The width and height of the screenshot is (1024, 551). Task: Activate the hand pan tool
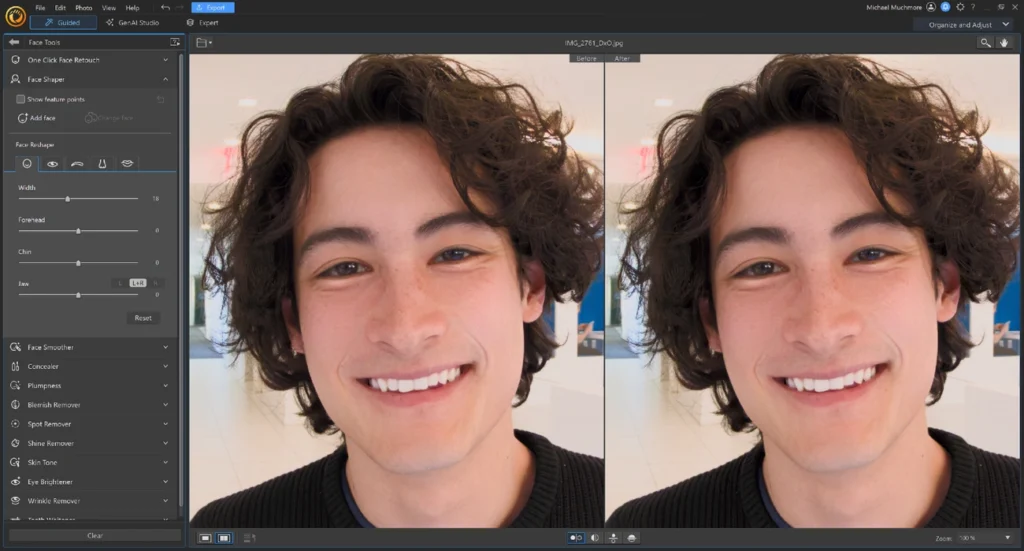tap(1004, 43)
